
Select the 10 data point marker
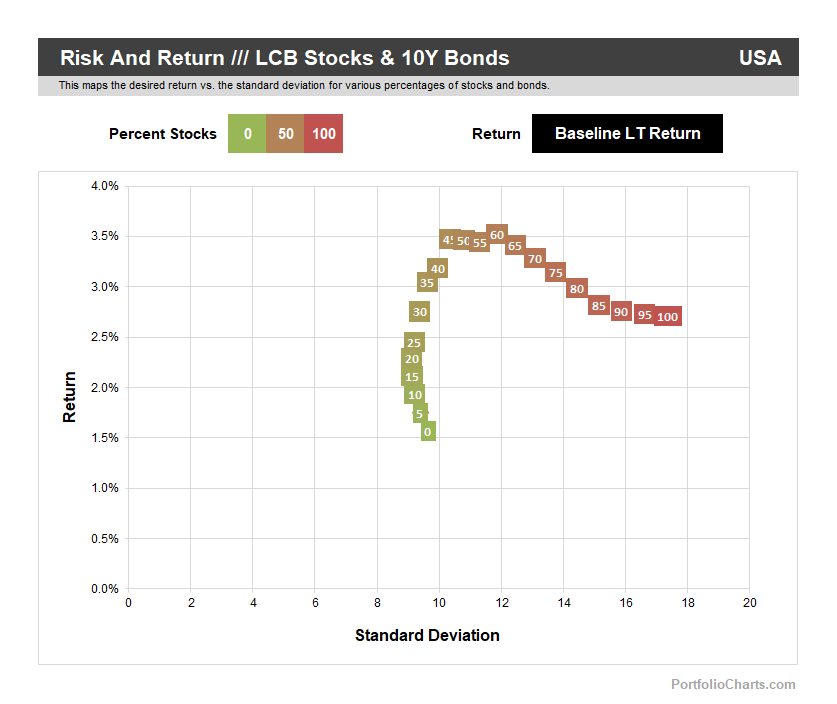[x=415, y=395]
